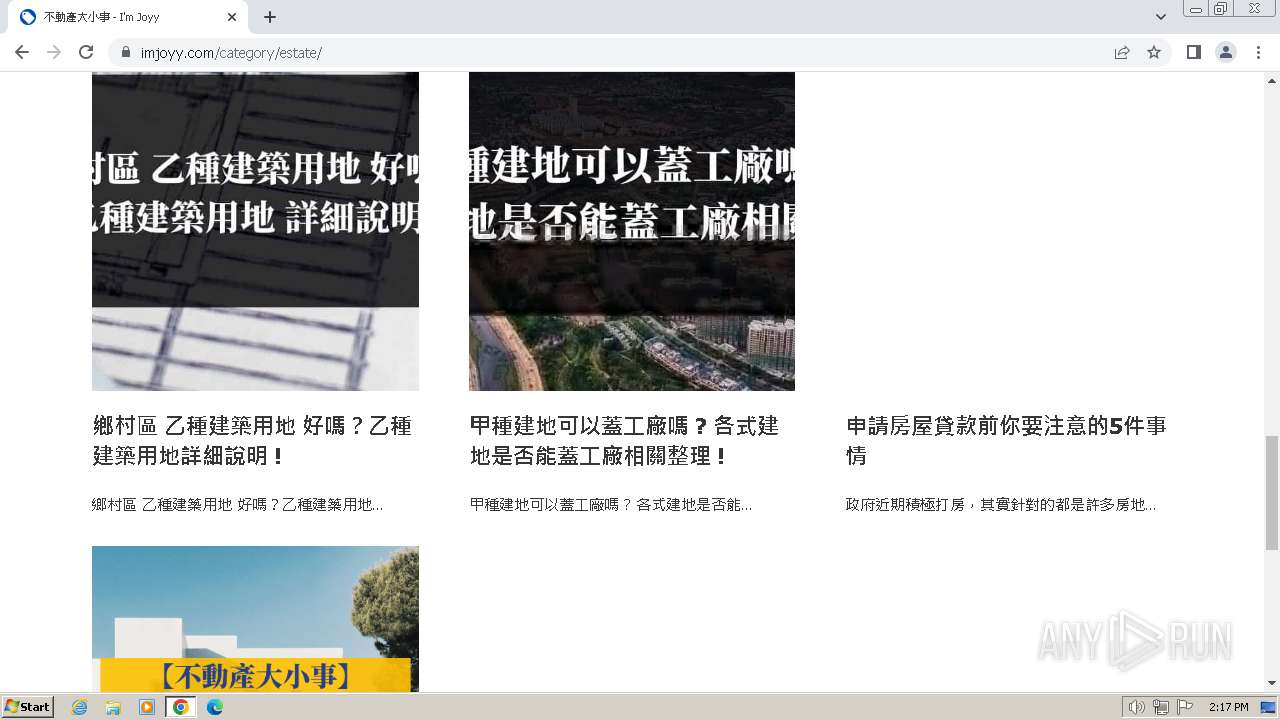The image size is (1280, 720).
Task: Click scrollbar up arrow
Action: point(1272,80)
